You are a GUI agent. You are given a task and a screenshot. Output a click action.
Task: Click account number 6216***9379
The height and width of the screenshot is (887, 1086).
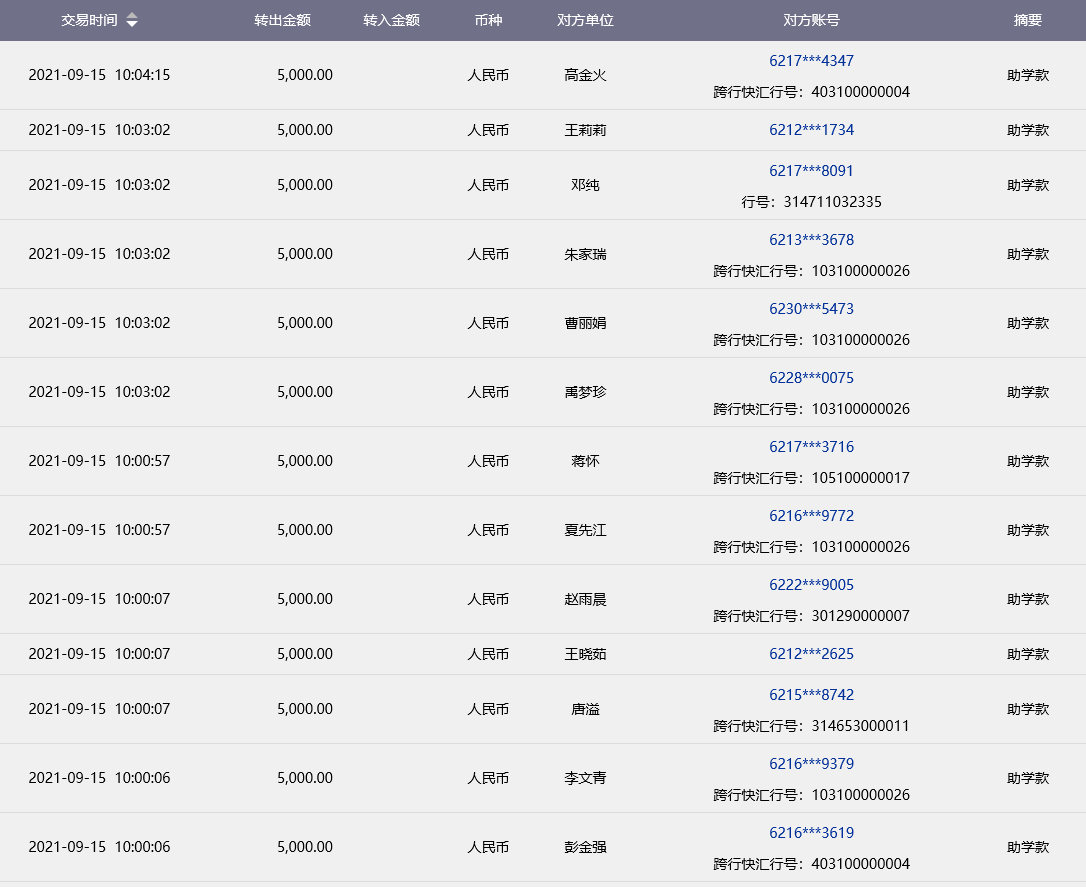[x=811, y=764]
